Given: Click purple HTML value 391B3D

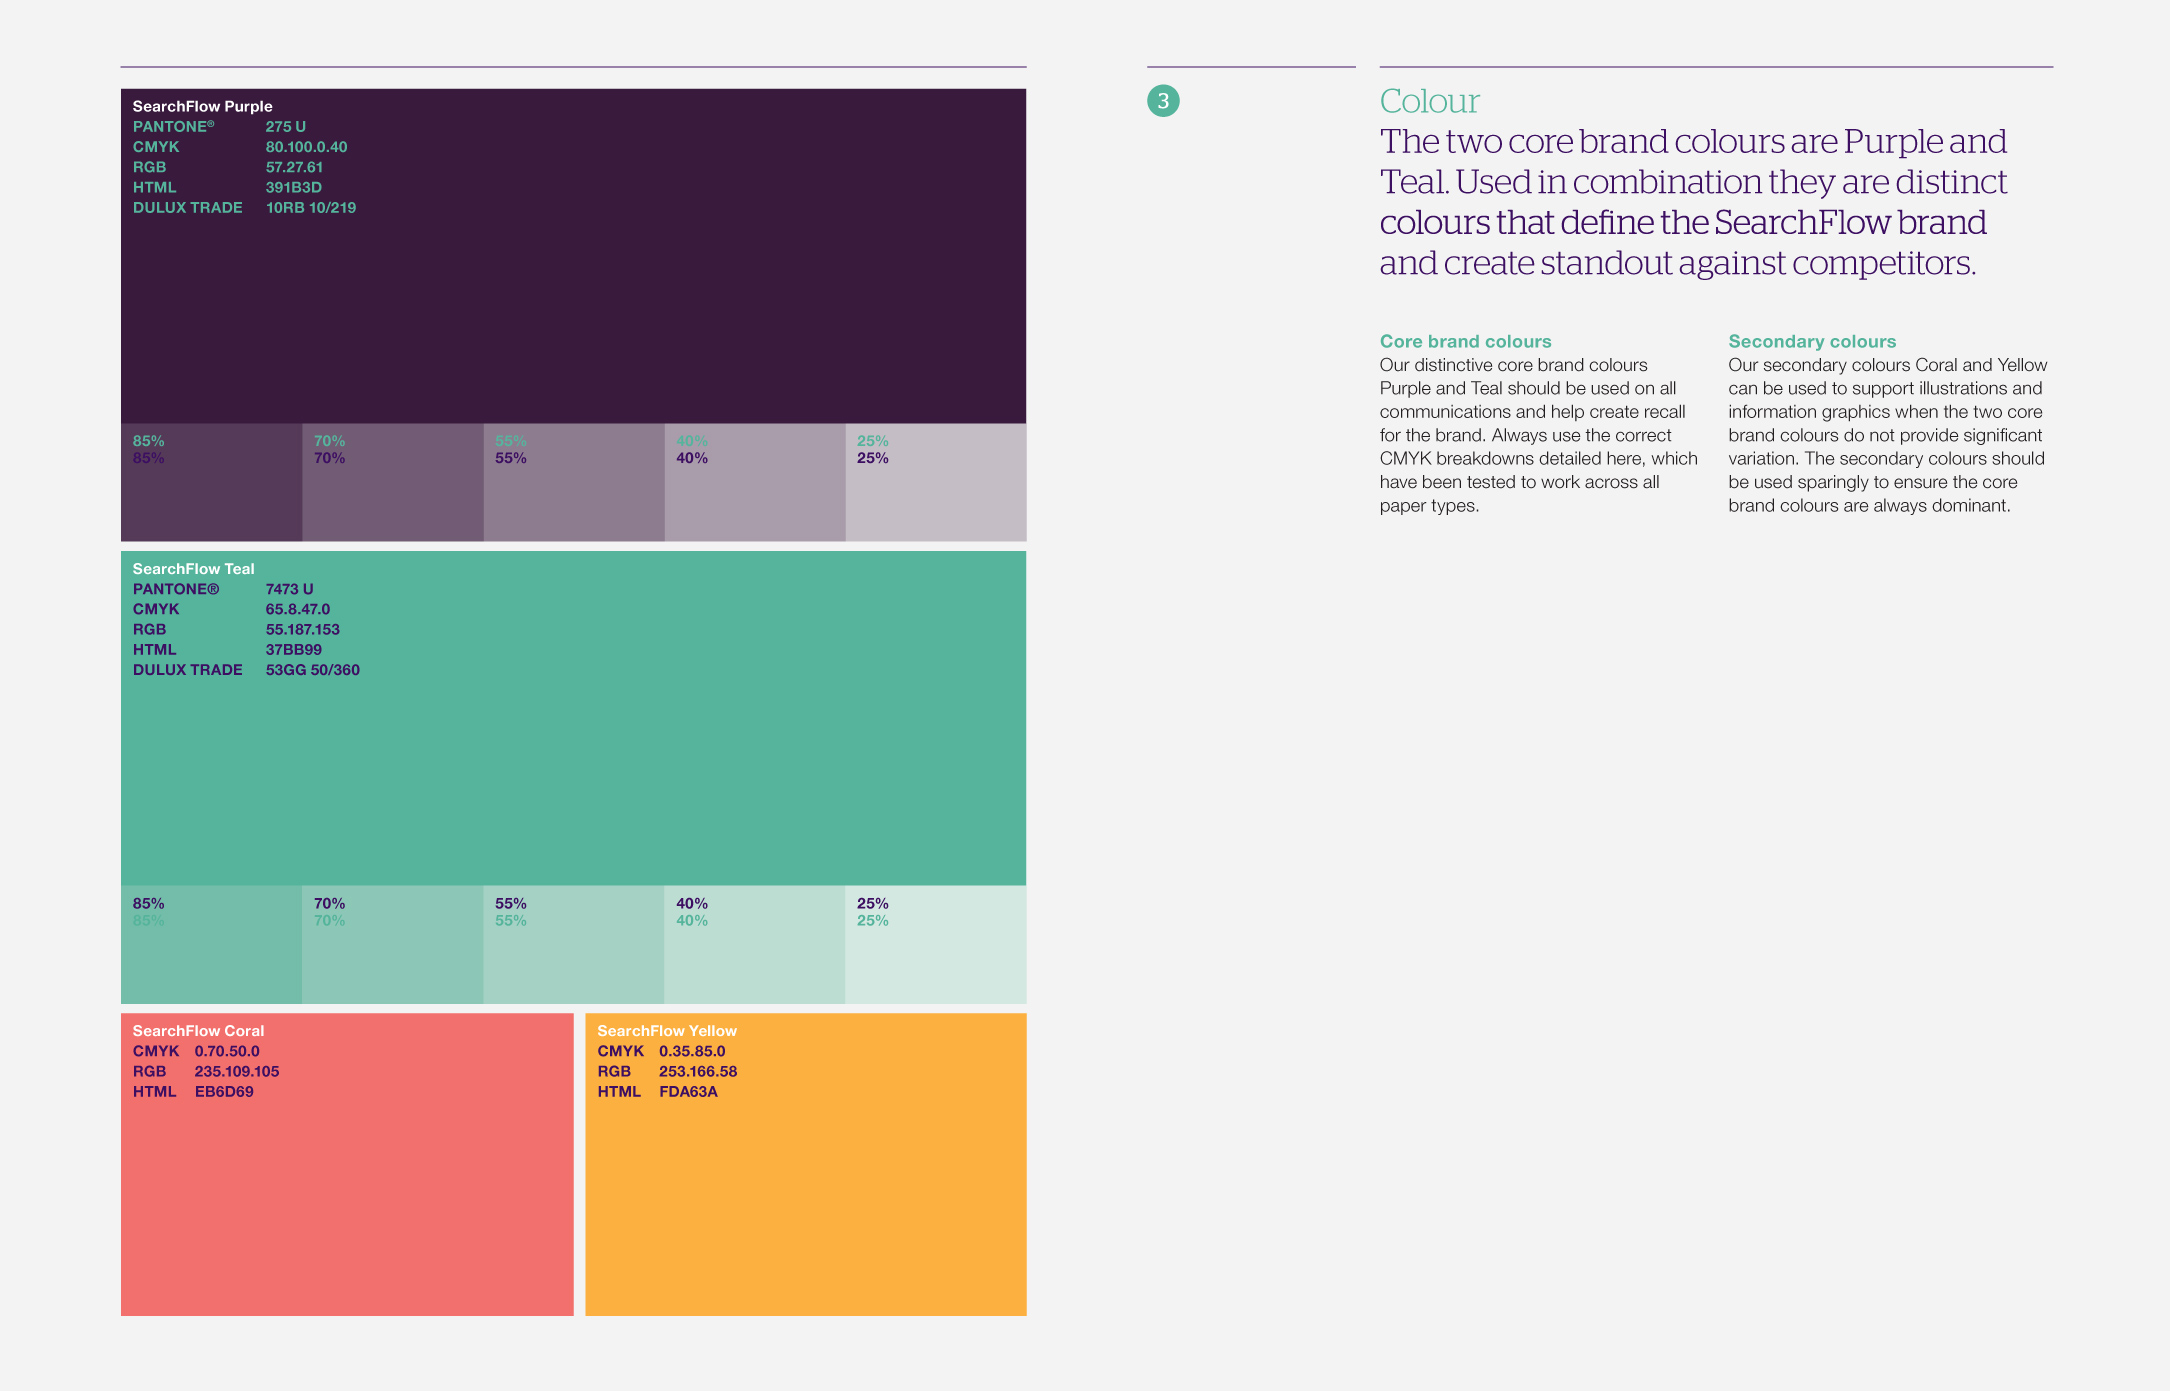Looking at the screenshot, I should [x=293, y=187].
